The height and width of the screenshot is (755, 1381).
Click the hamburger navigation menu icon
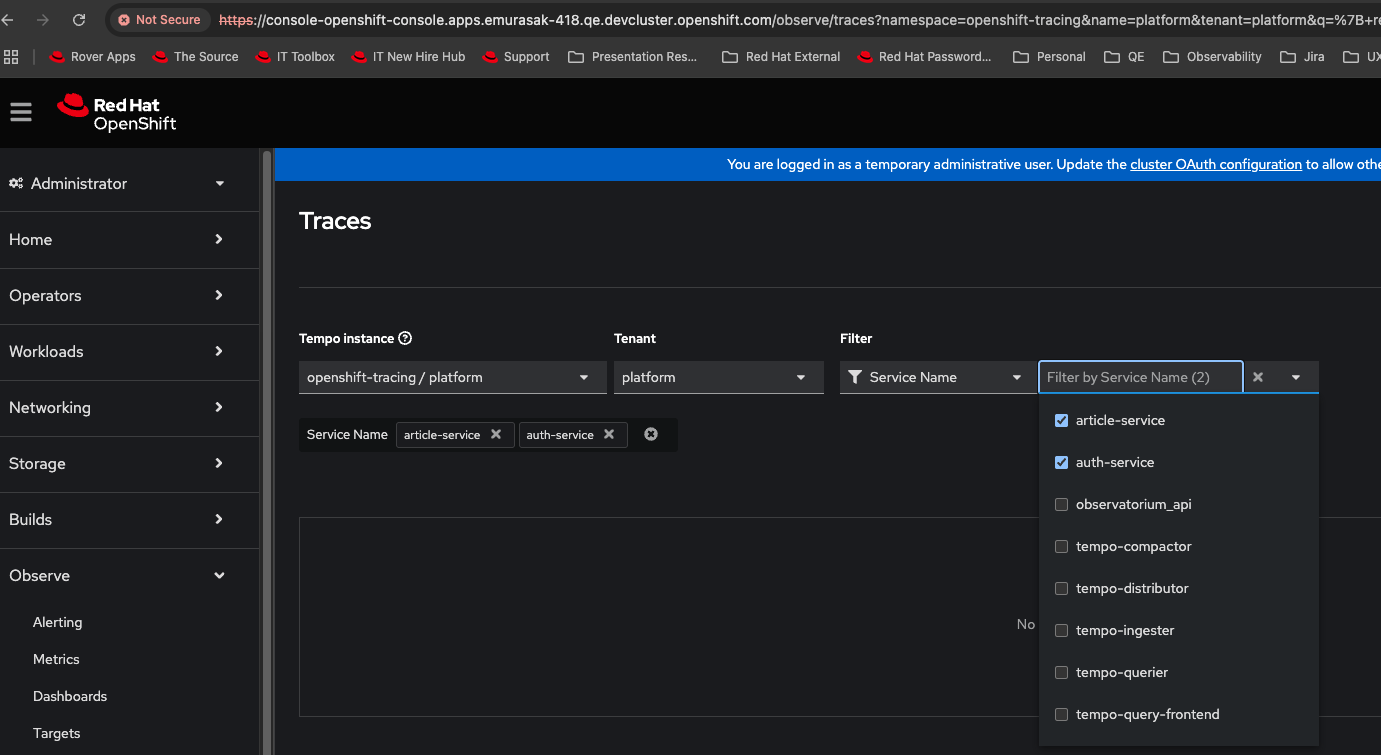[21, 113]
